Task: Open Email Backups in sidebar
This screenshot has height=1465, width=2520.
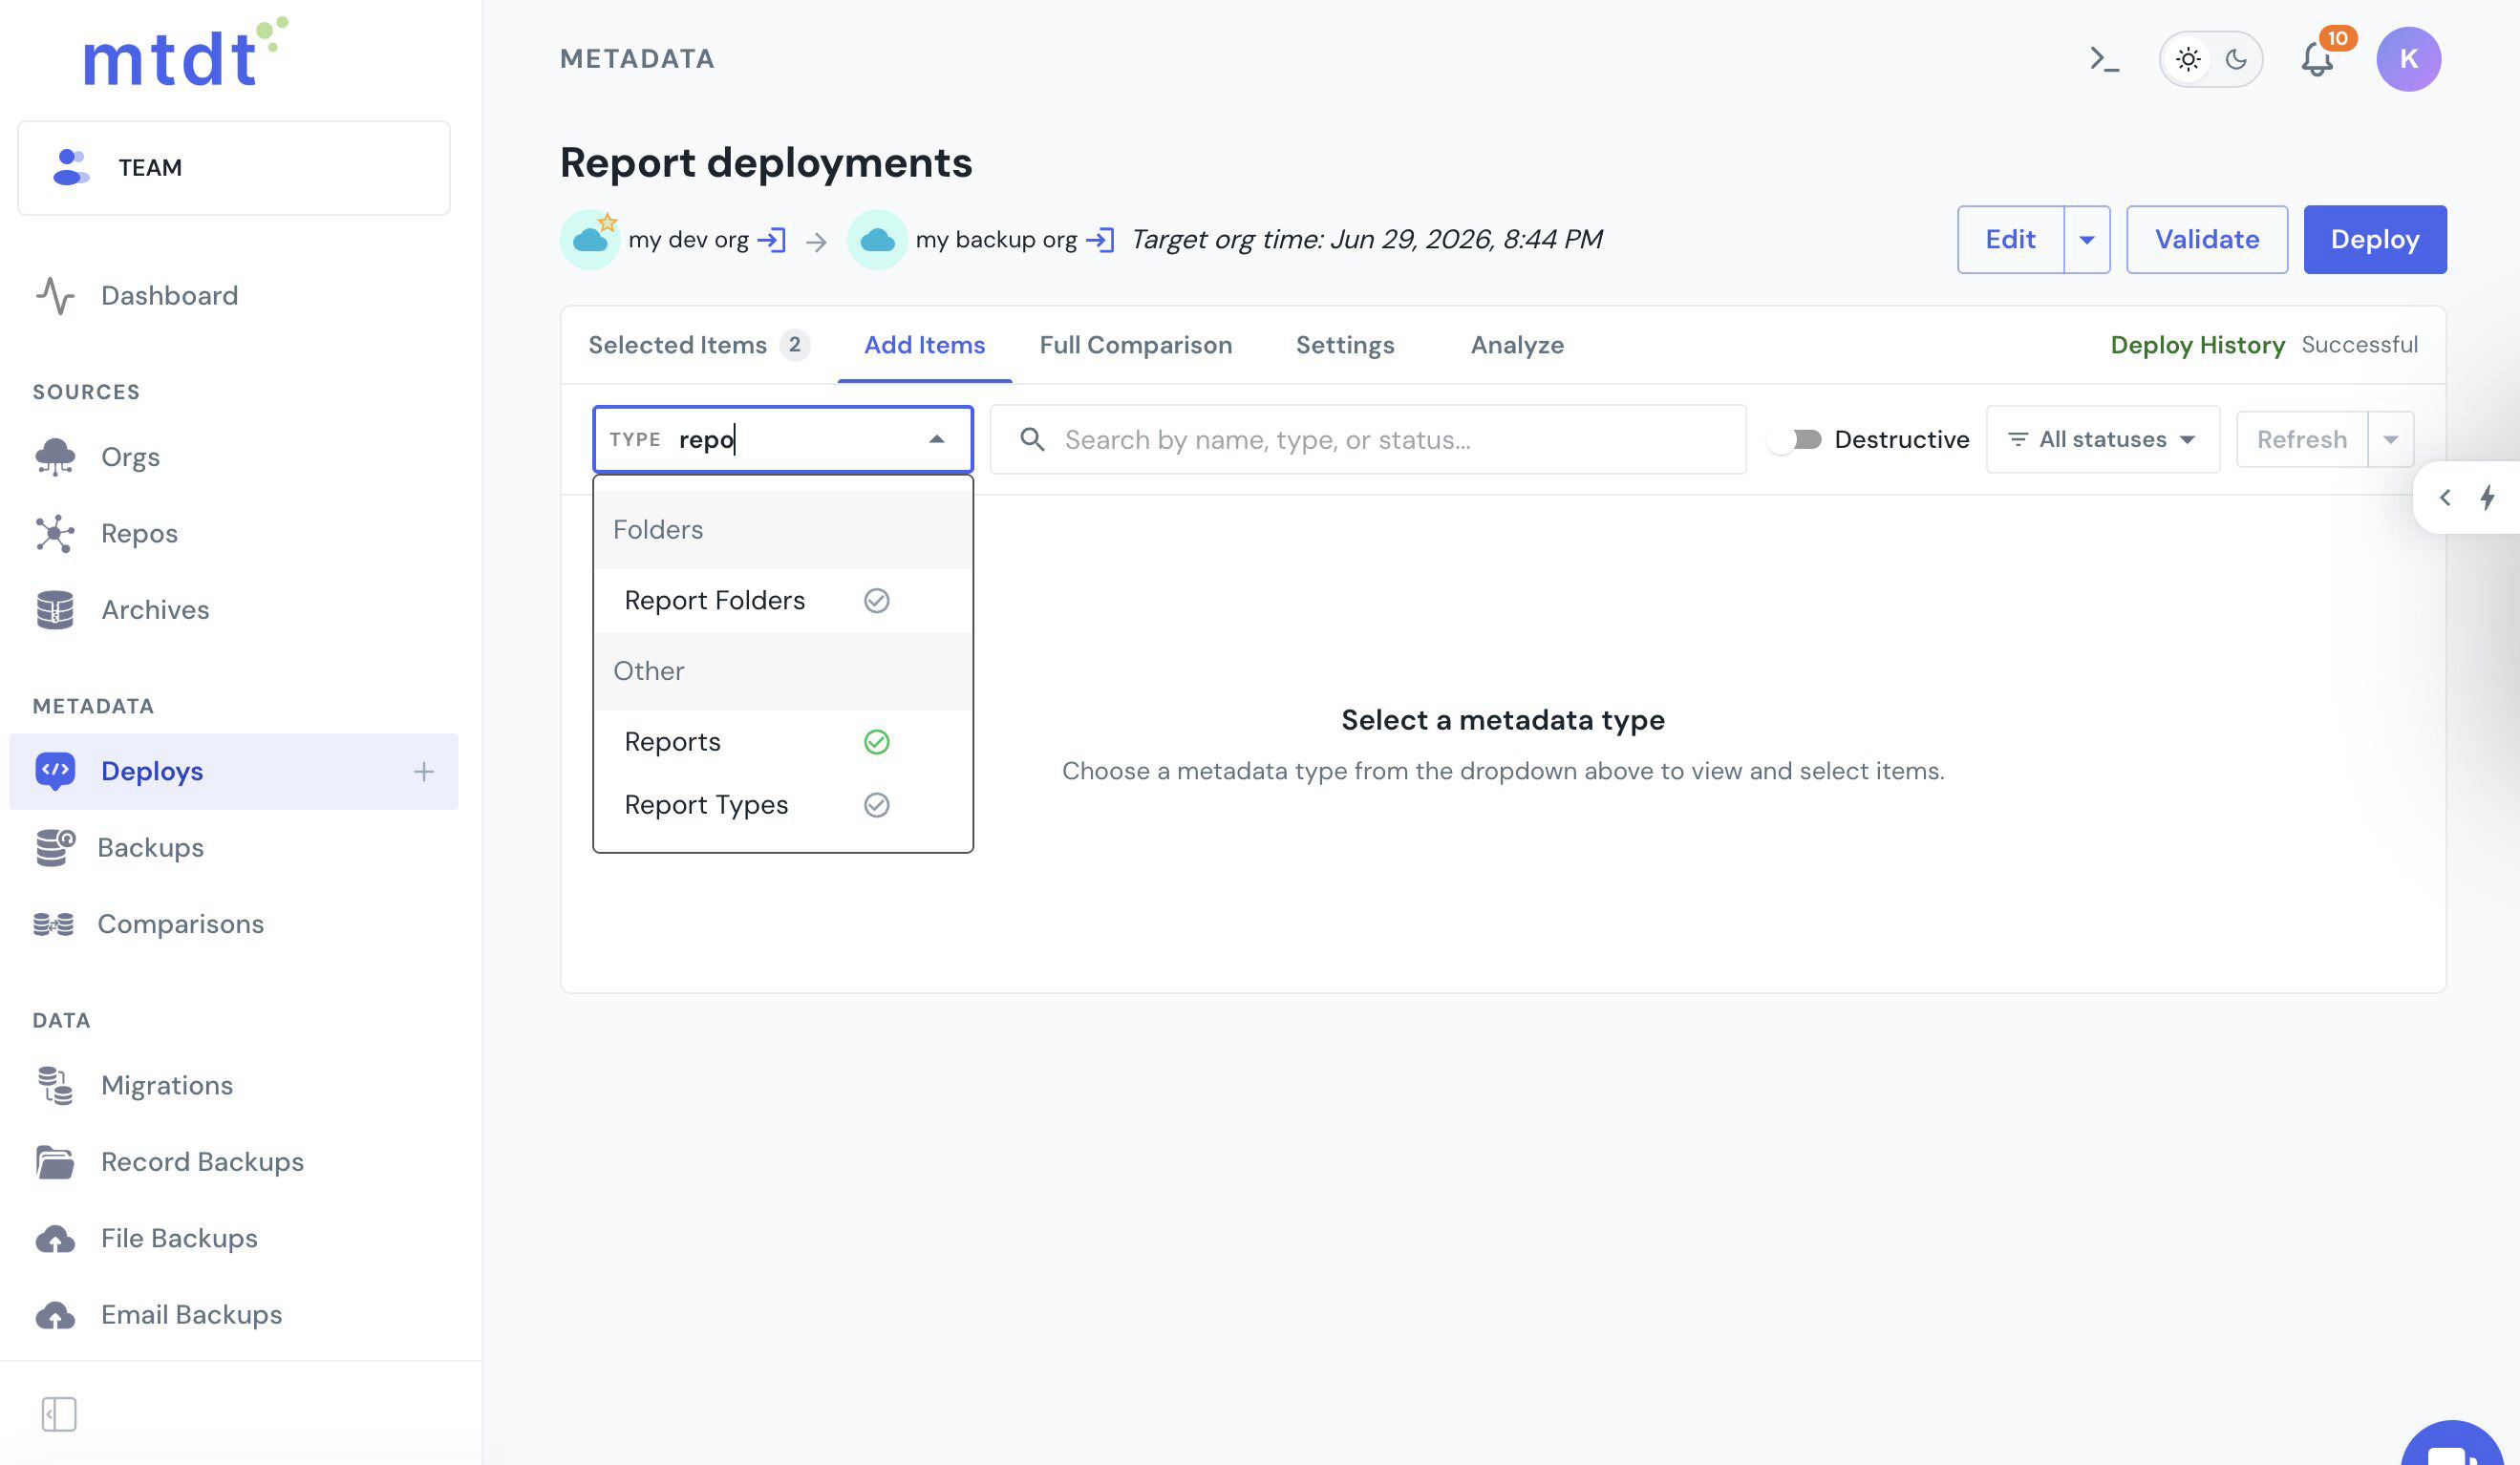Action: (x=191, y=1315)
